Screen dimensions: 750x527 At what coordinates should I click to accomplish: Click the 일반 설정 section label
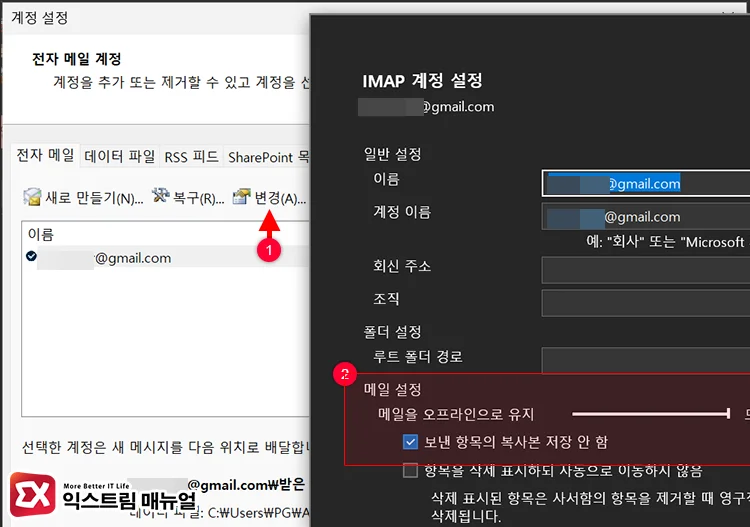pos(393,154)
